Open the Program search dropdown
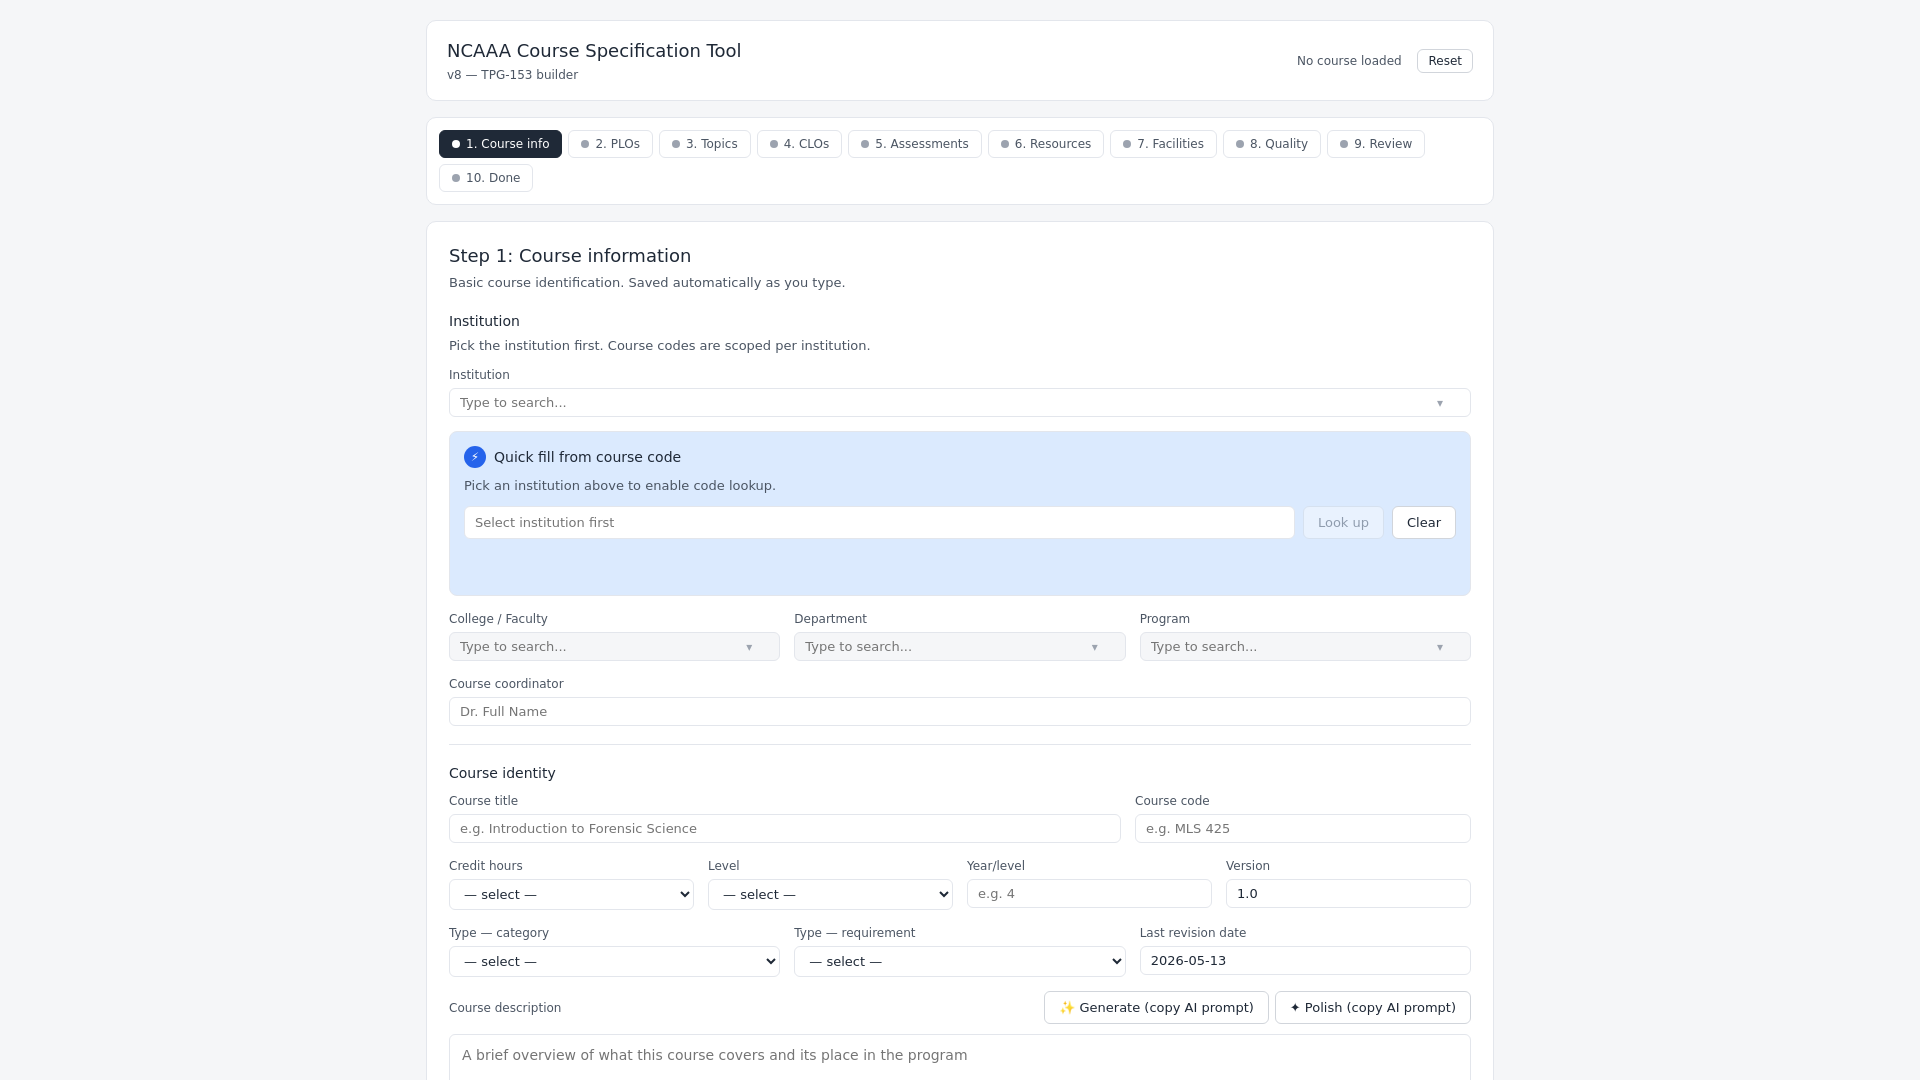This screenshot has width=1920, height=1080. (1305, 647)
